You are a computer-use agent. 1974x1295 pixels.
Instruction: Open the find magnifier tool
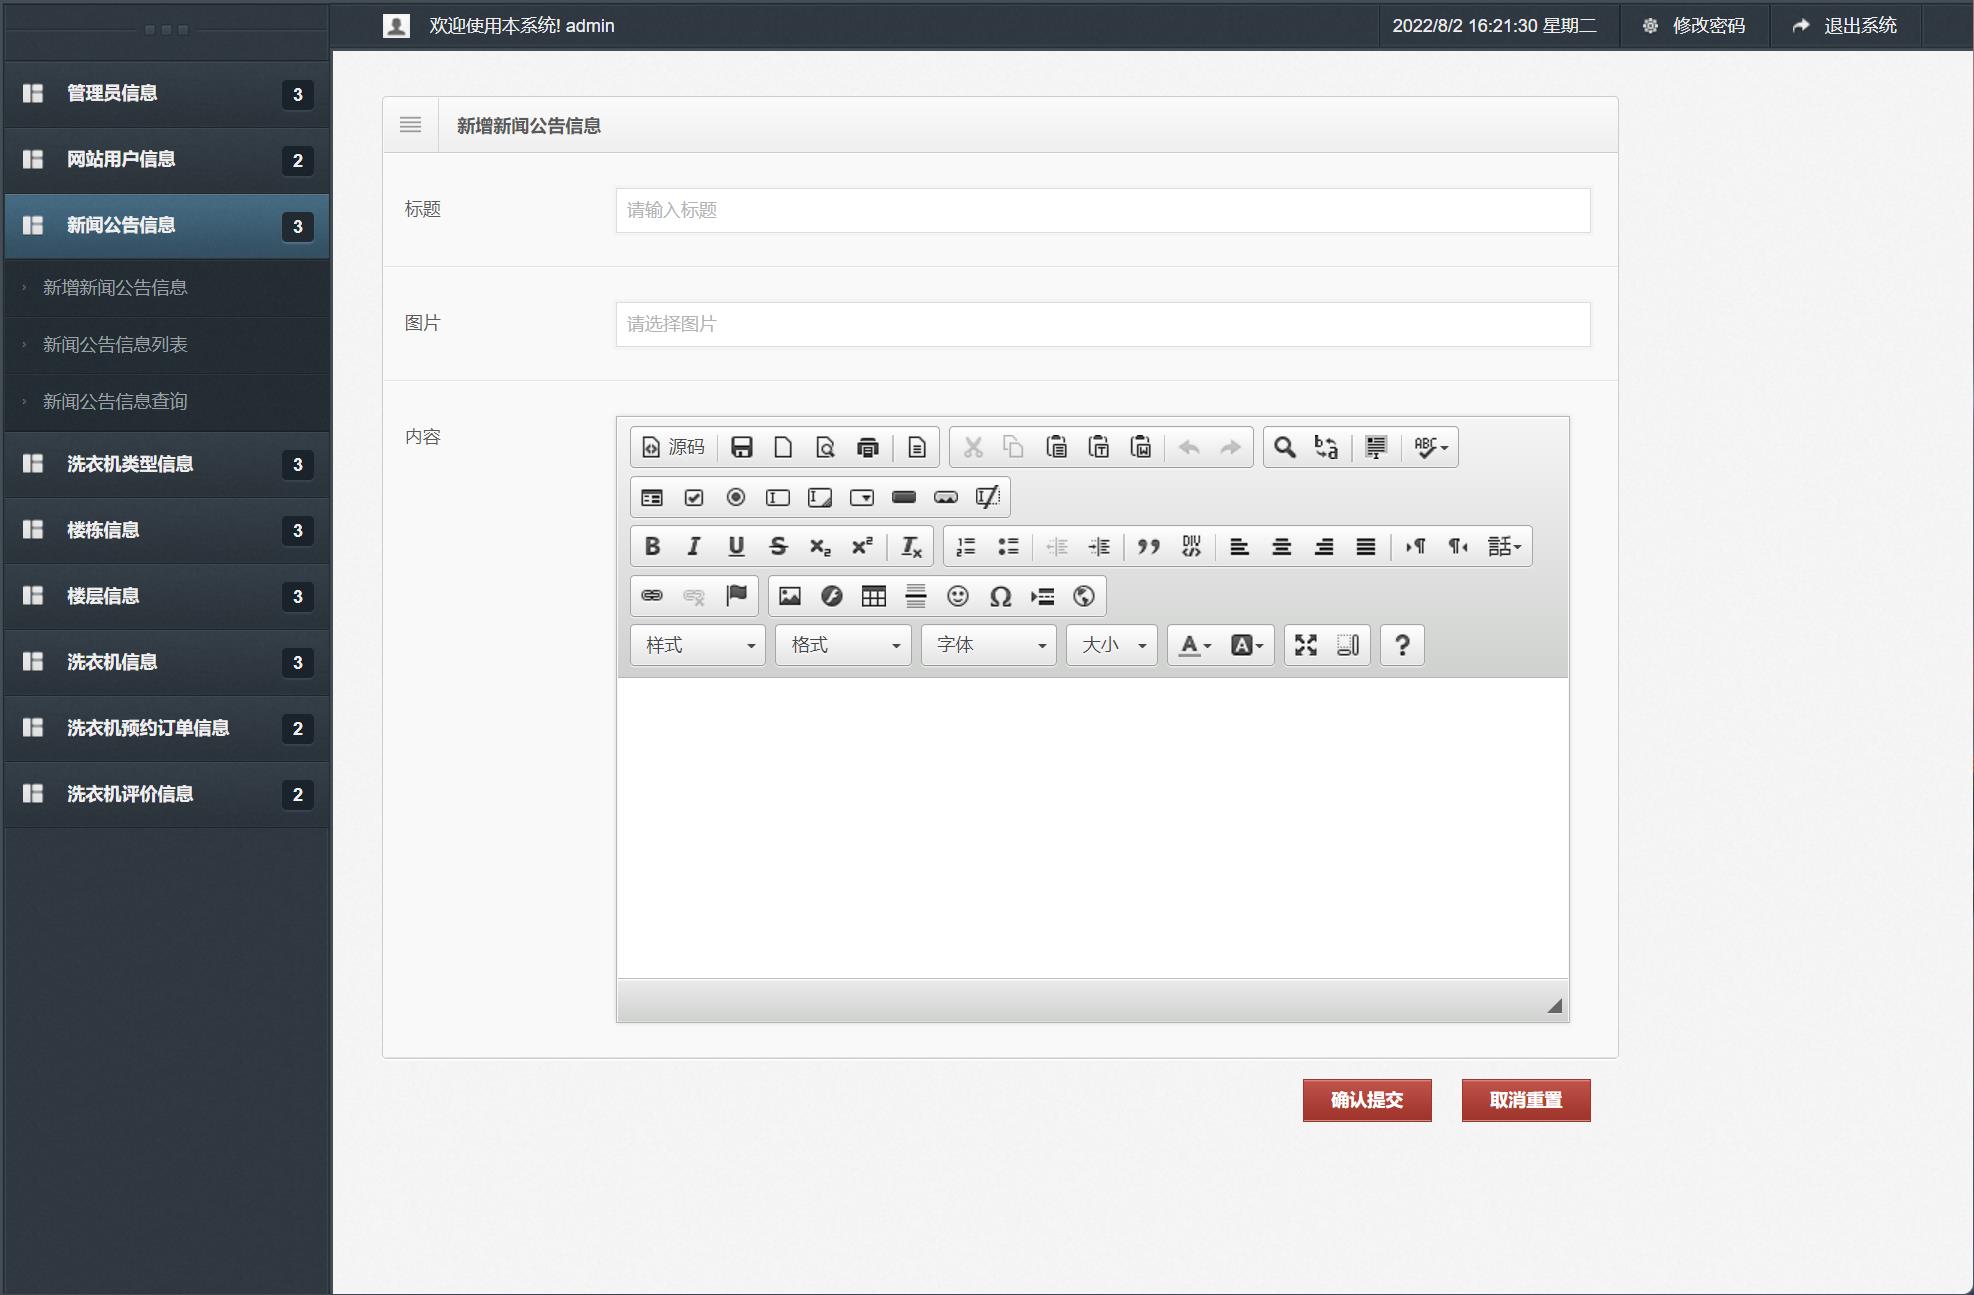tap(1284, 447)
